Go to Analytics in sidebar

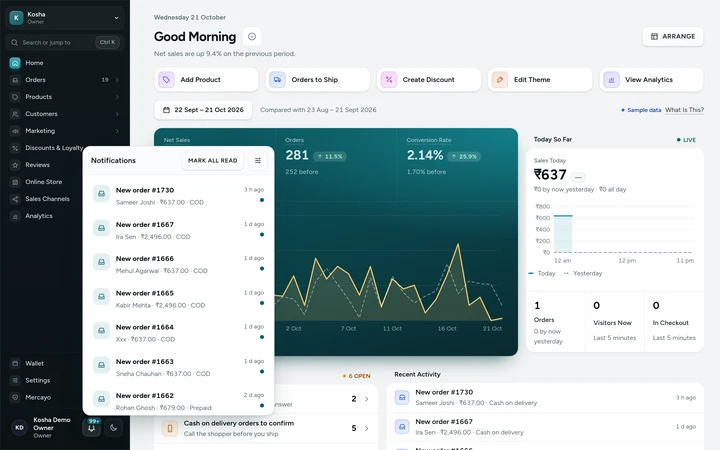point(39,216)
